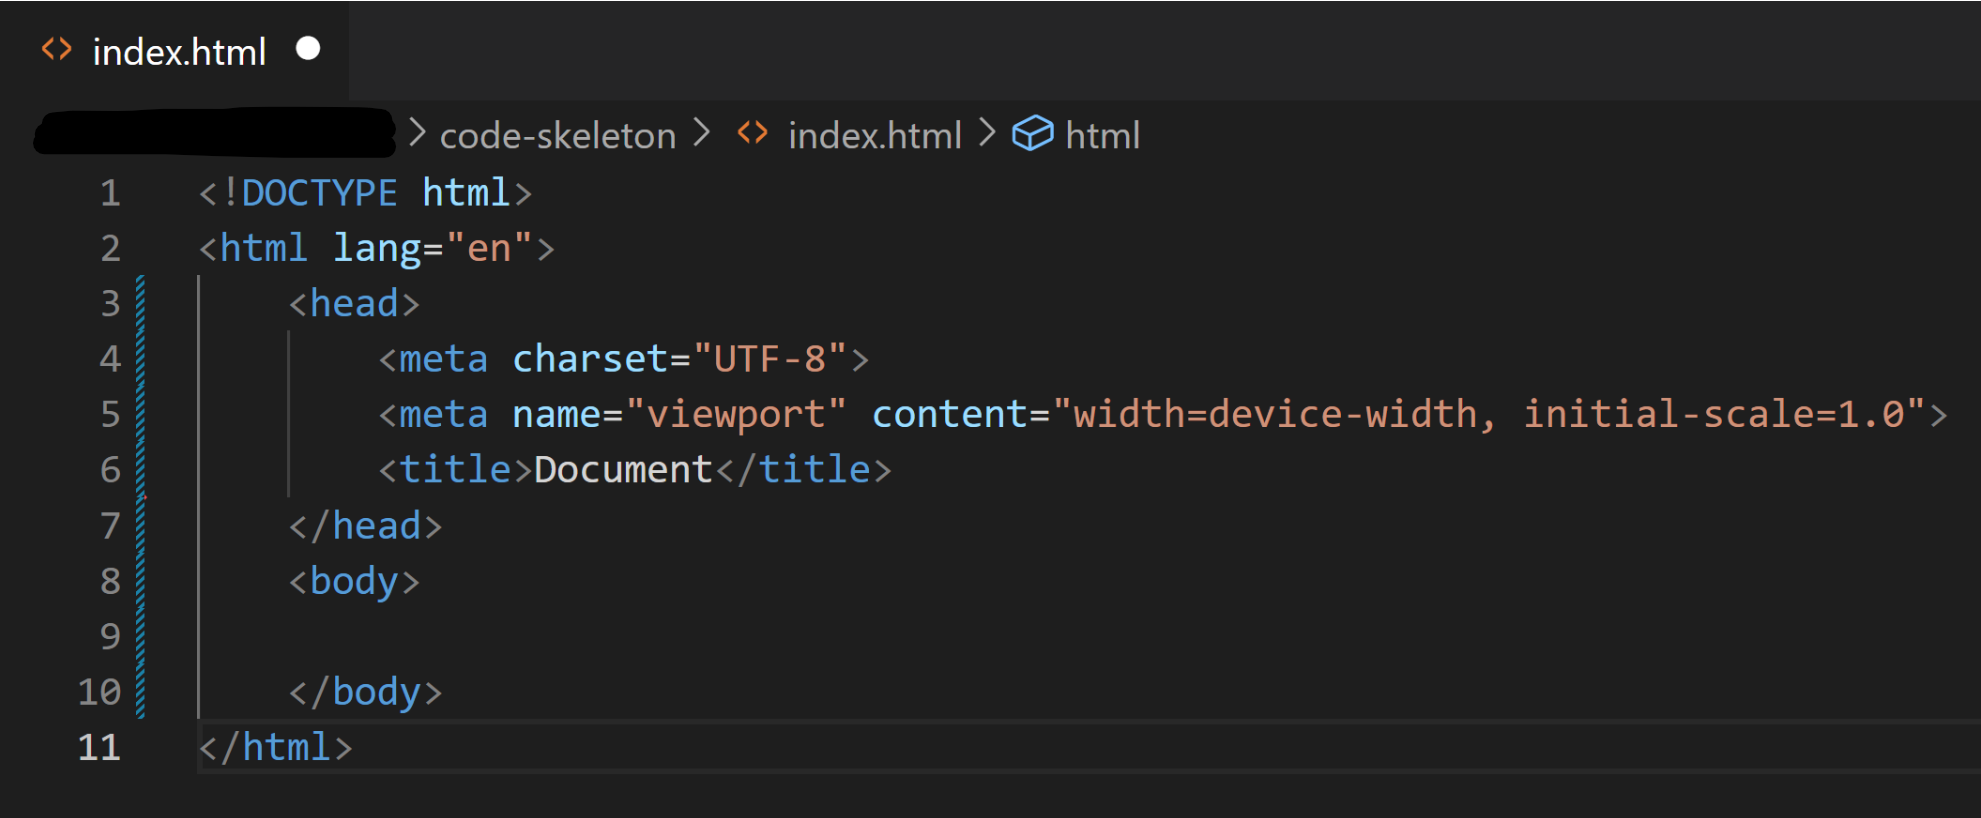The image size is (1981, 818).
Task: Click the content attribute on line 5
Action: click(950, 414)
